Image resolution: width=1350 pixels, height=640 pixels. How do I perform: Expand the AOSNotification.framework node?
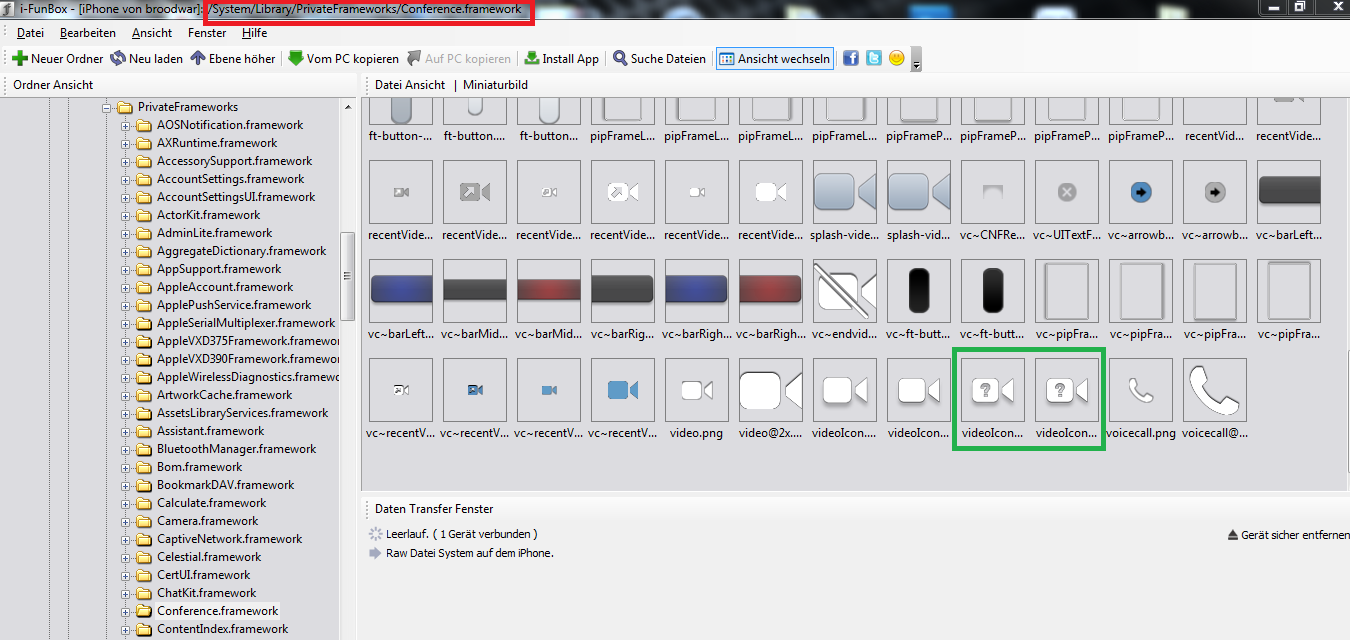click(126, 125)
